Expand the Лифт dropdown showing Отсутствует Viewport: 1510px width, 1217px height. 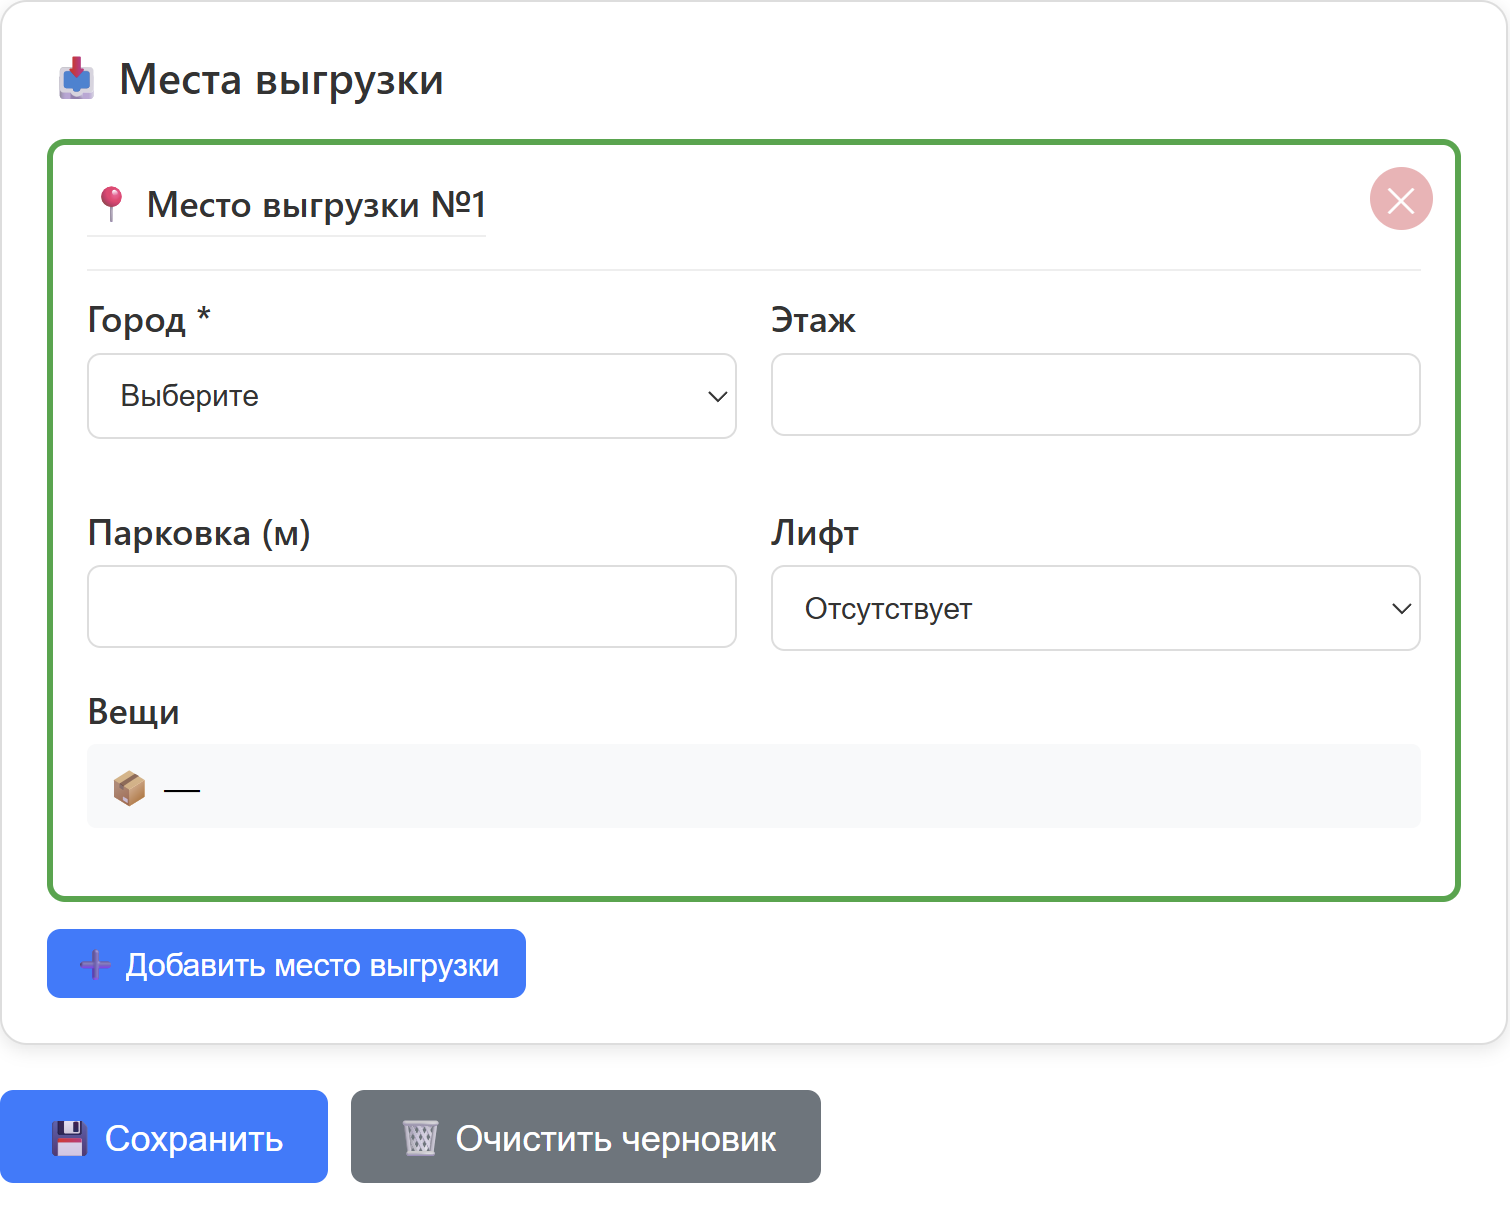[1096, 608]
